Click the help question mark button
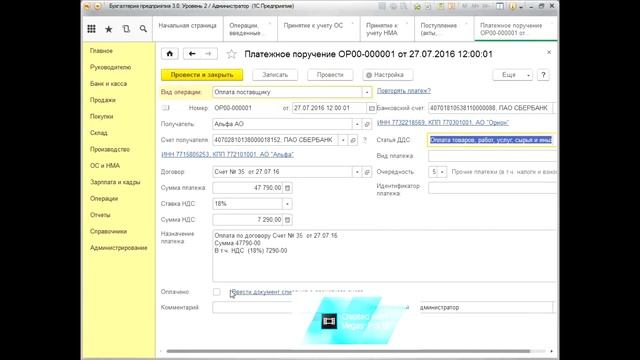 coord(543,75)
